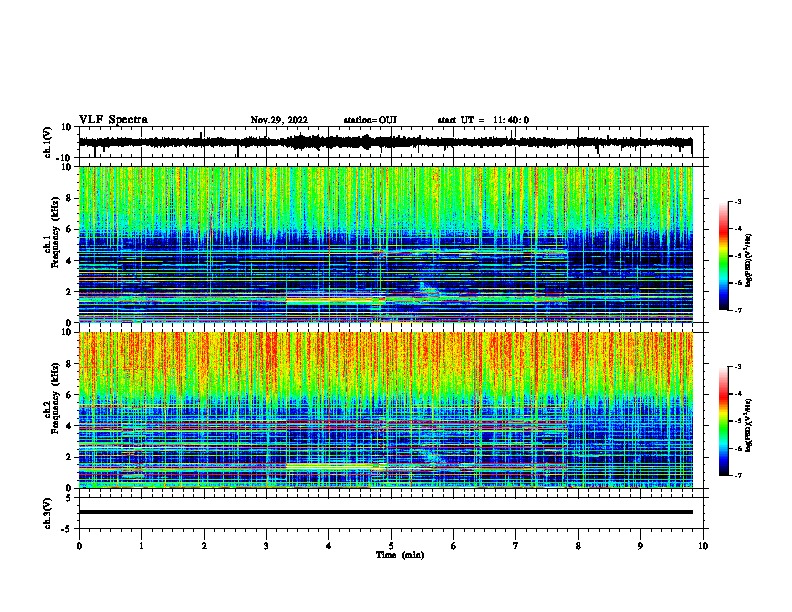The height and width of the screenshot is (612, 792).
Task: Click the flat black ch.3 signal line
Action: 385,512
